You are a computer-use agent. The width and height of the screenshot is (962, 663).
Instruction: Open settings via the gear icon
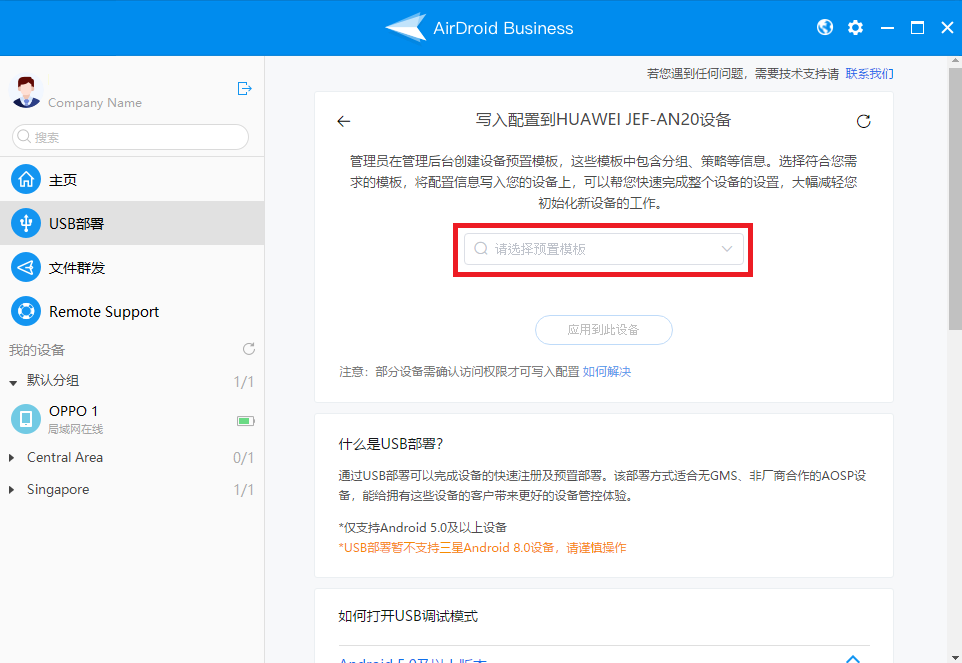click(x=855, y=28)
